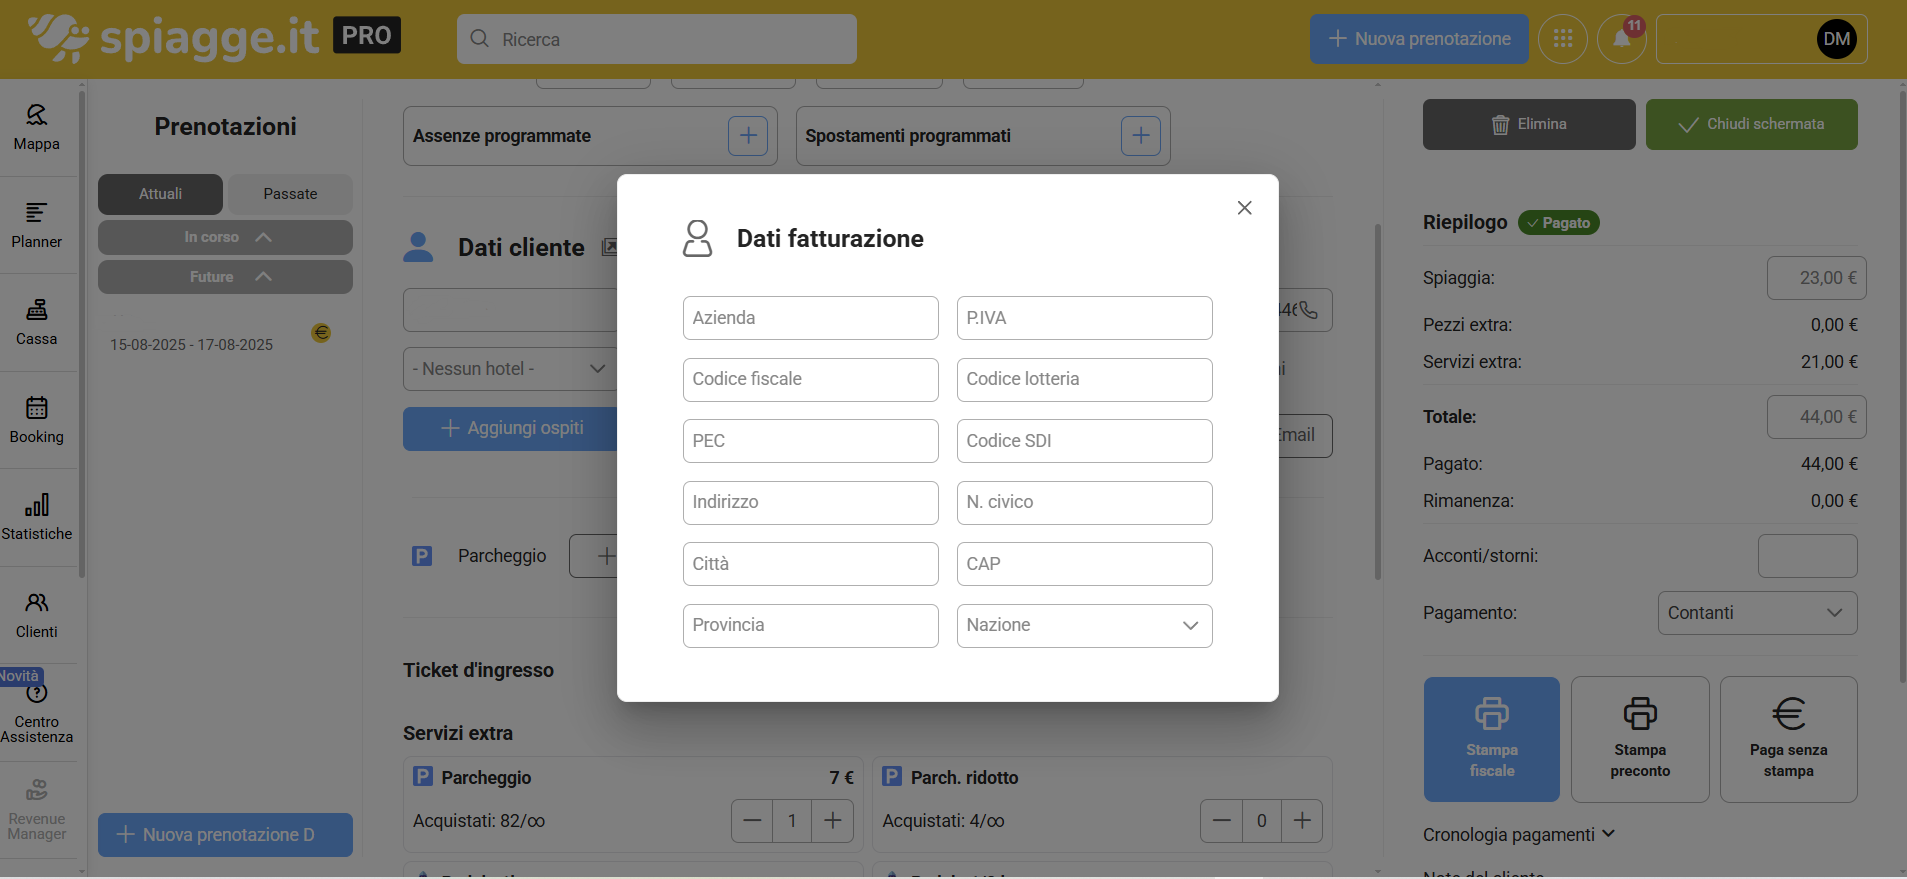Switch to Passate tab
The height and width of the screenshot is (879, 1907).
pyautogui.click(x=290, y=194)
